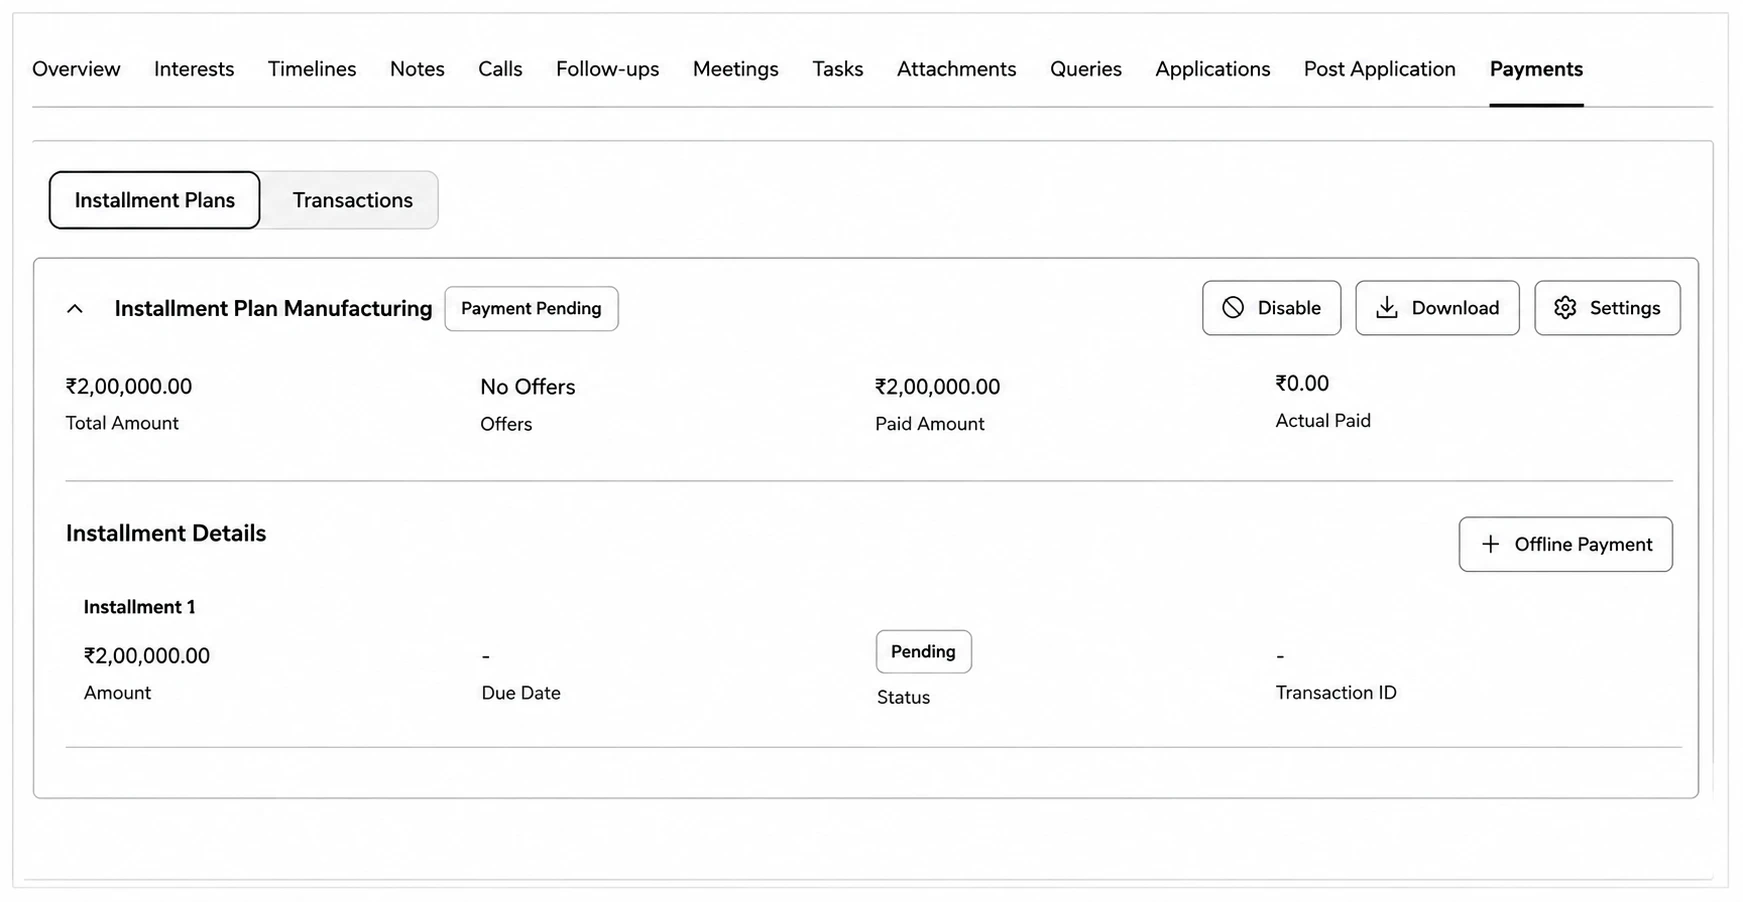
Task: Click the plus icon on Offline Payment
Action: pos(1490,544)
